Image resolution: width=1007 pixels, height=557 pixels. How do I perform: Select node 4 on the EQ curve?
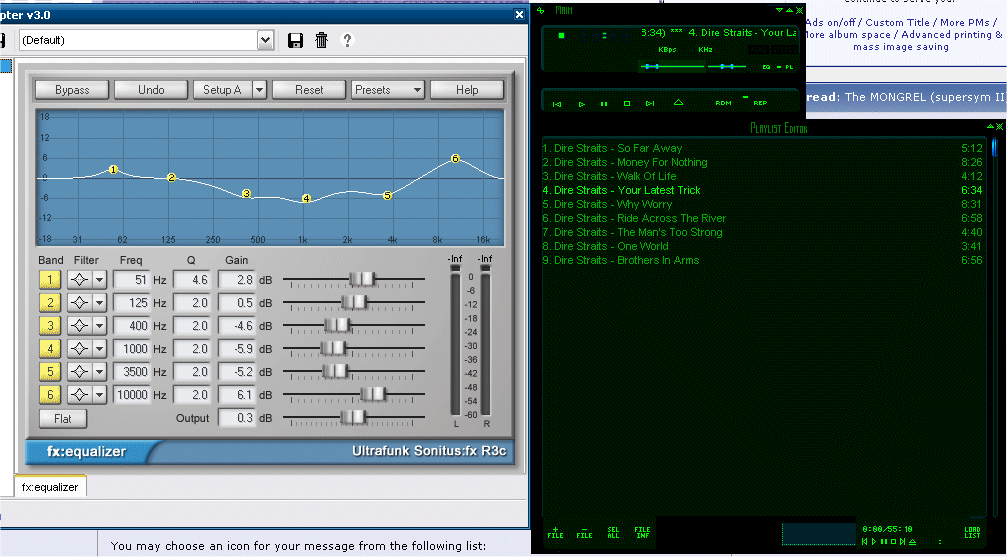(306, 199)
